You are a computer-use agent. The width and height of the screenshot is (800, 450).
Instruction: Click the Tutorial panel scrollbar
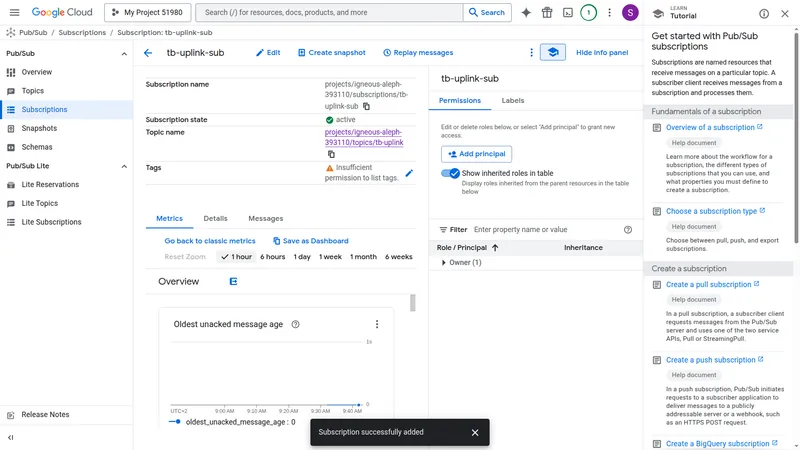(796, 138)
